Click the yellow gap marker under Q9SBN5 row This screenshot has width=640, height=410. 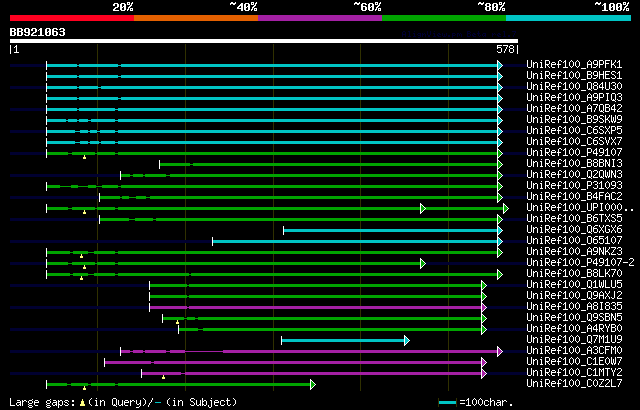click(178, 322)
